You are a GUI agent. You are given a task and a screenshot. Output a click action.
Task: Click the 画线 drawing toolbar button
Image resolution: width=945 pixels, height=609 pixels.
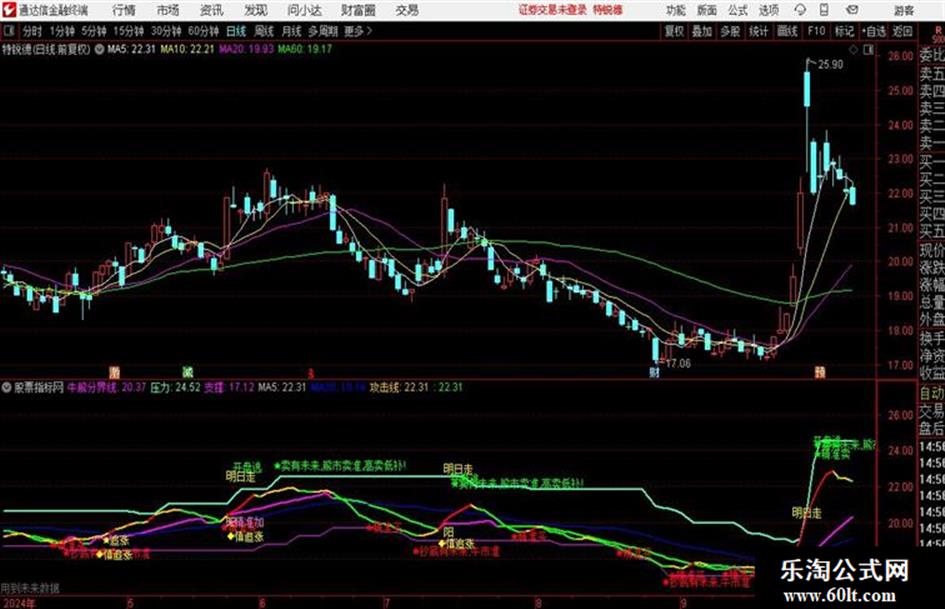[x=787, y=31]
